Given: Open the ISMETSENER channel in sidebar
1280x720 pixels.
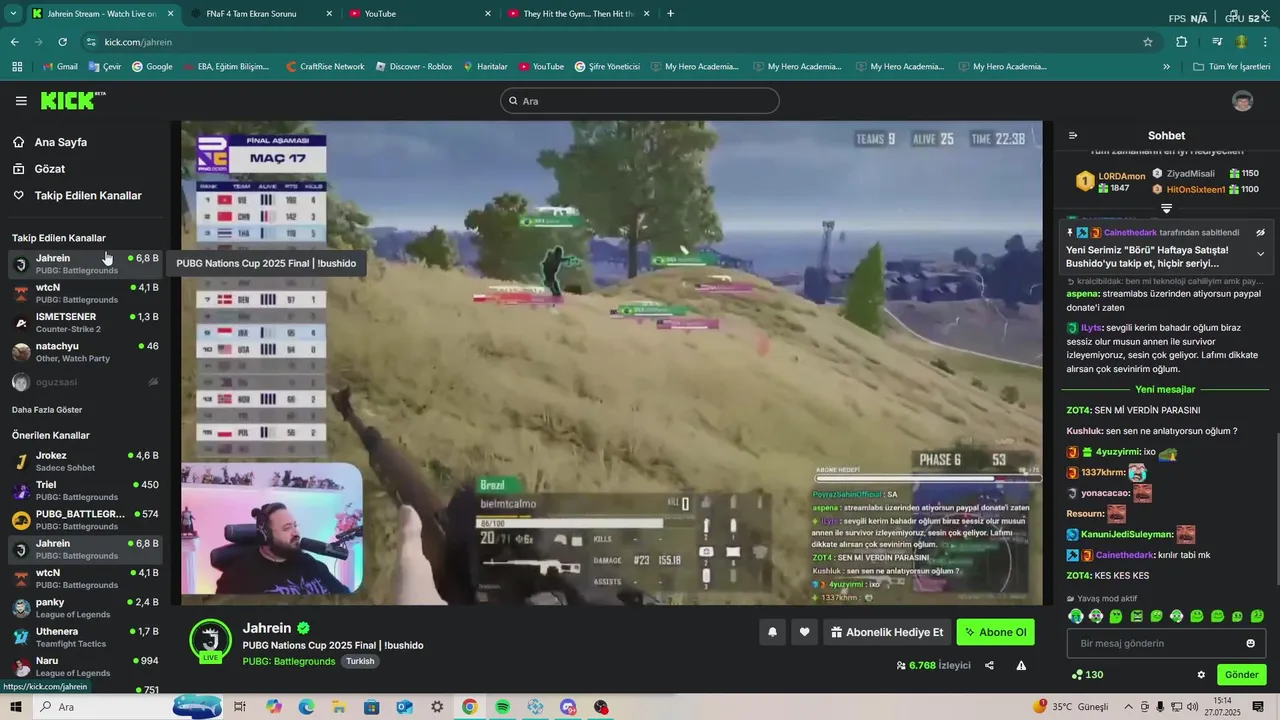Looking at the screenshot, I should coord(85,322).
